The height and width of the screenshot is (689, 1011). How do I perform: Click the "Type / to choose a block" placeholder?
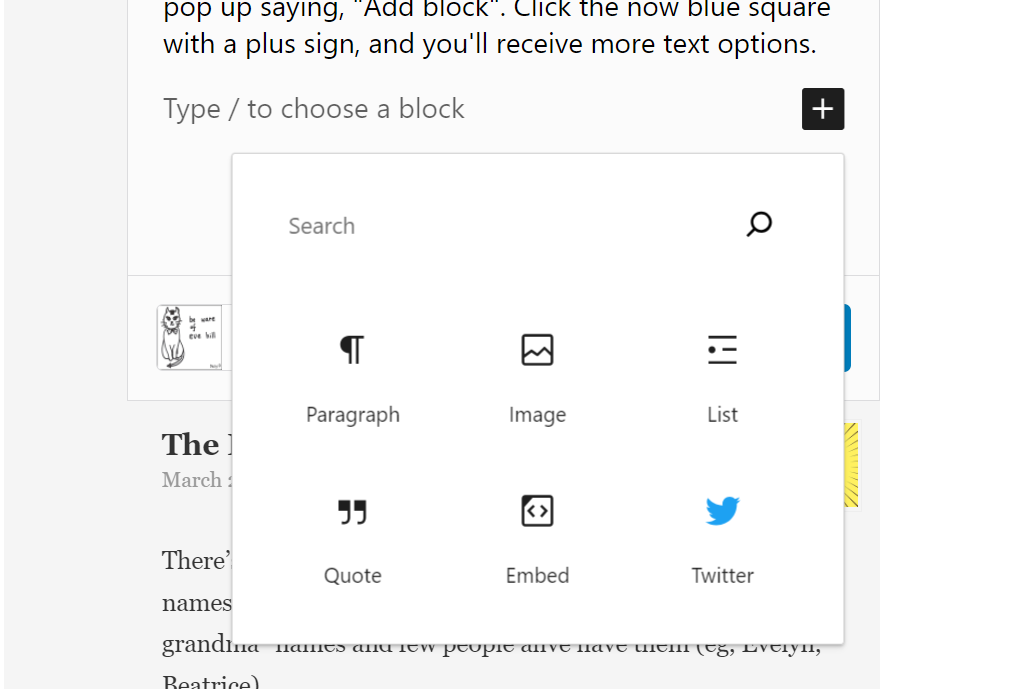pyautogui.click(x=314, y=109)
